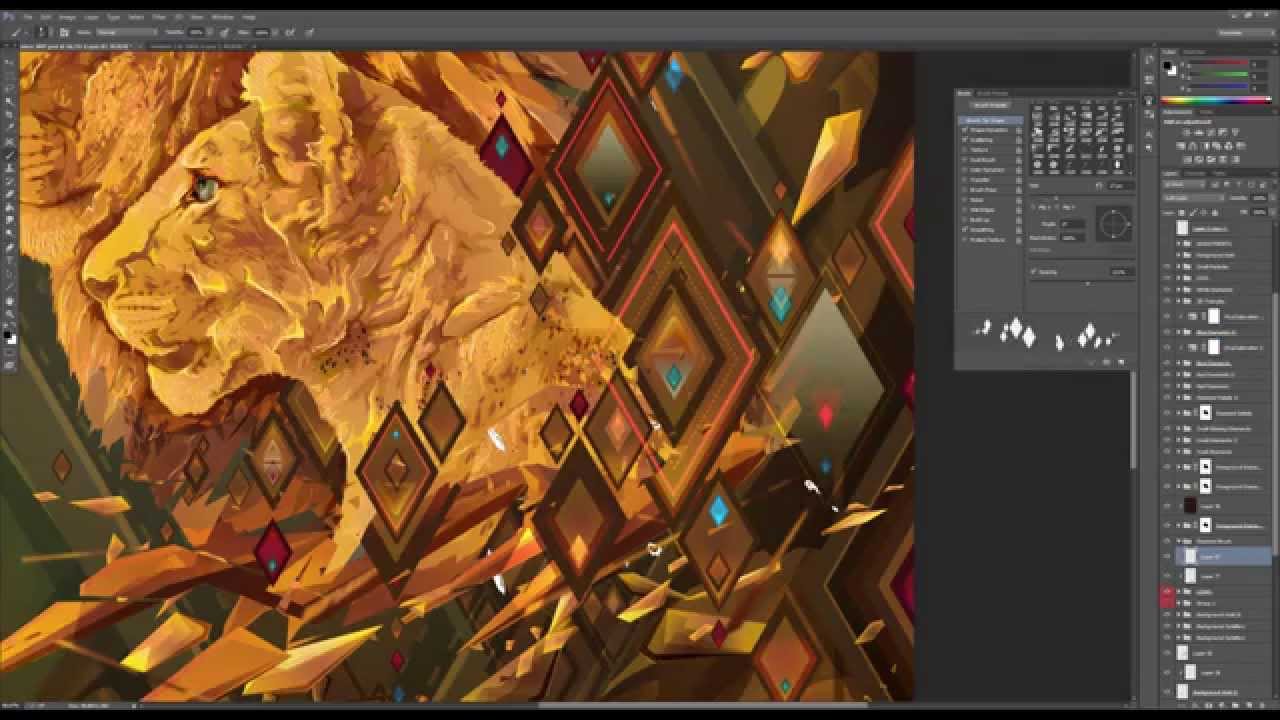
Task: Switch to the Channels tab
Action: tap(1196, 173)
